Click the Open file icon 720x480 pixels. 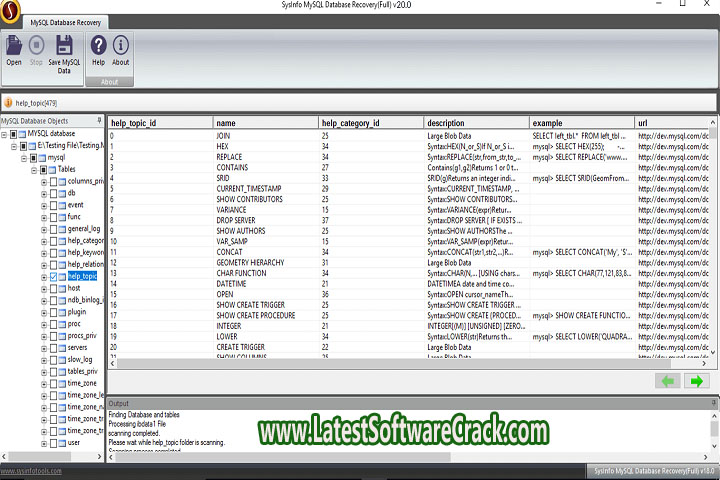click(14, 46)
